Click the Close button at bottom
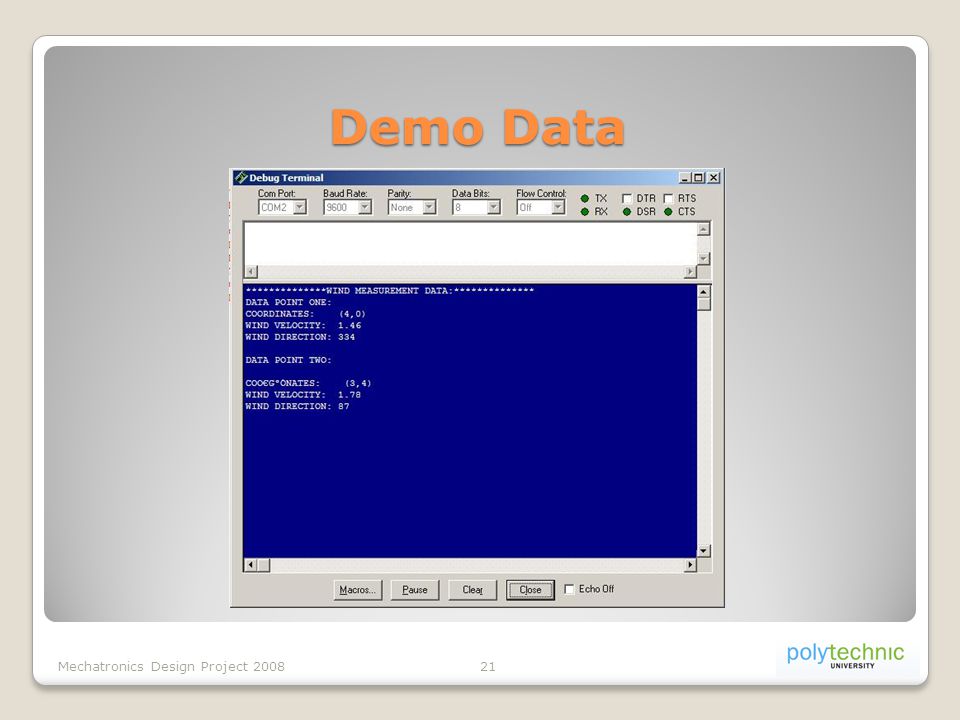960x720 pixels. [530, 590]
